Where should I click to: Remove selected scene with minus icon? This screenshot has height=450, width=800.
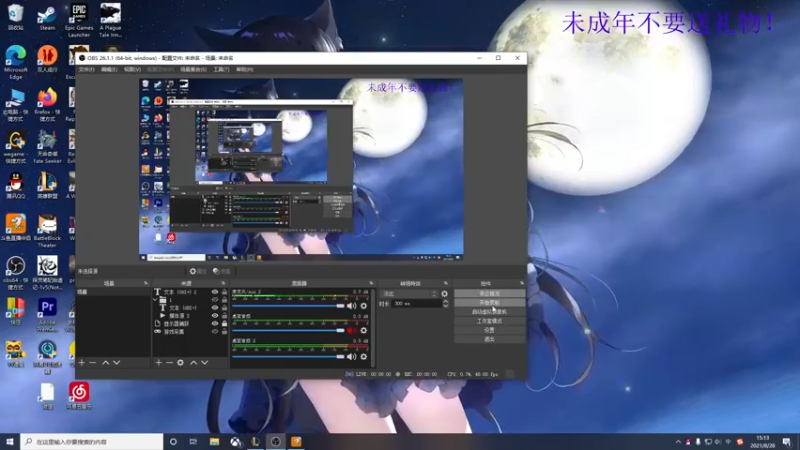coord(92,363)
